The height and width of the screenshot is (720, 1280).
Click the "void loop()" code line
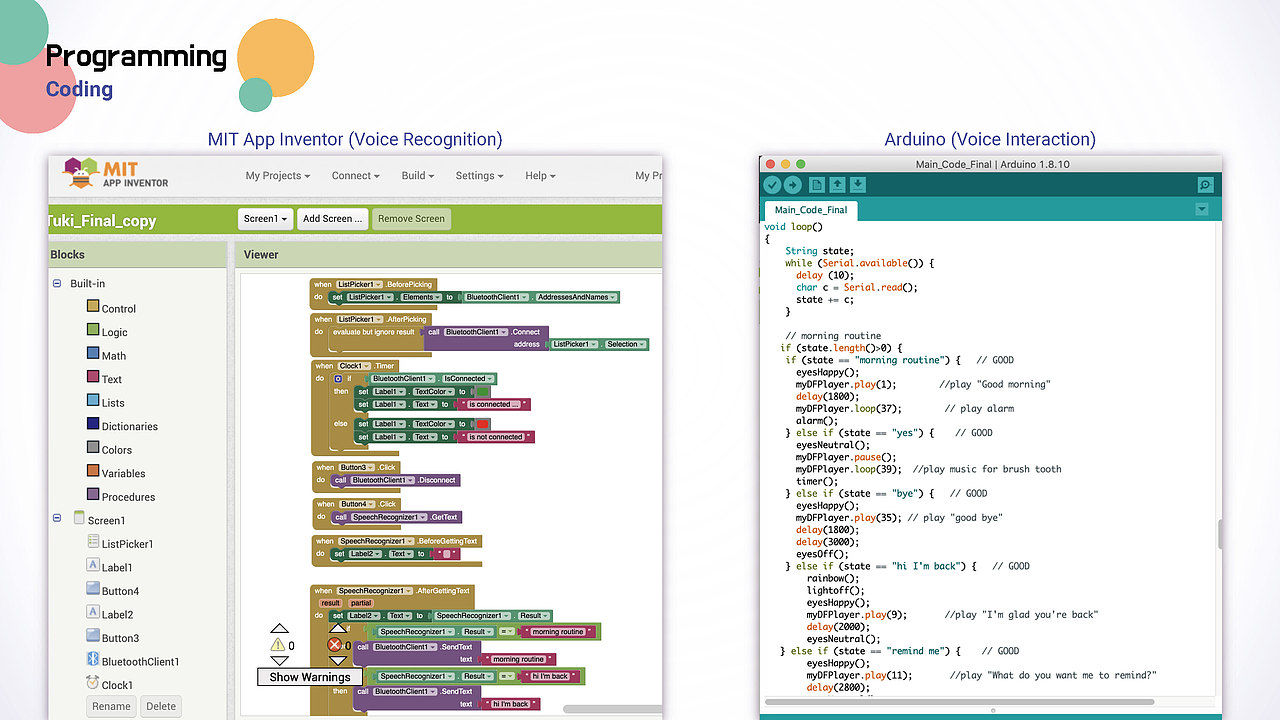pos(794,227)
